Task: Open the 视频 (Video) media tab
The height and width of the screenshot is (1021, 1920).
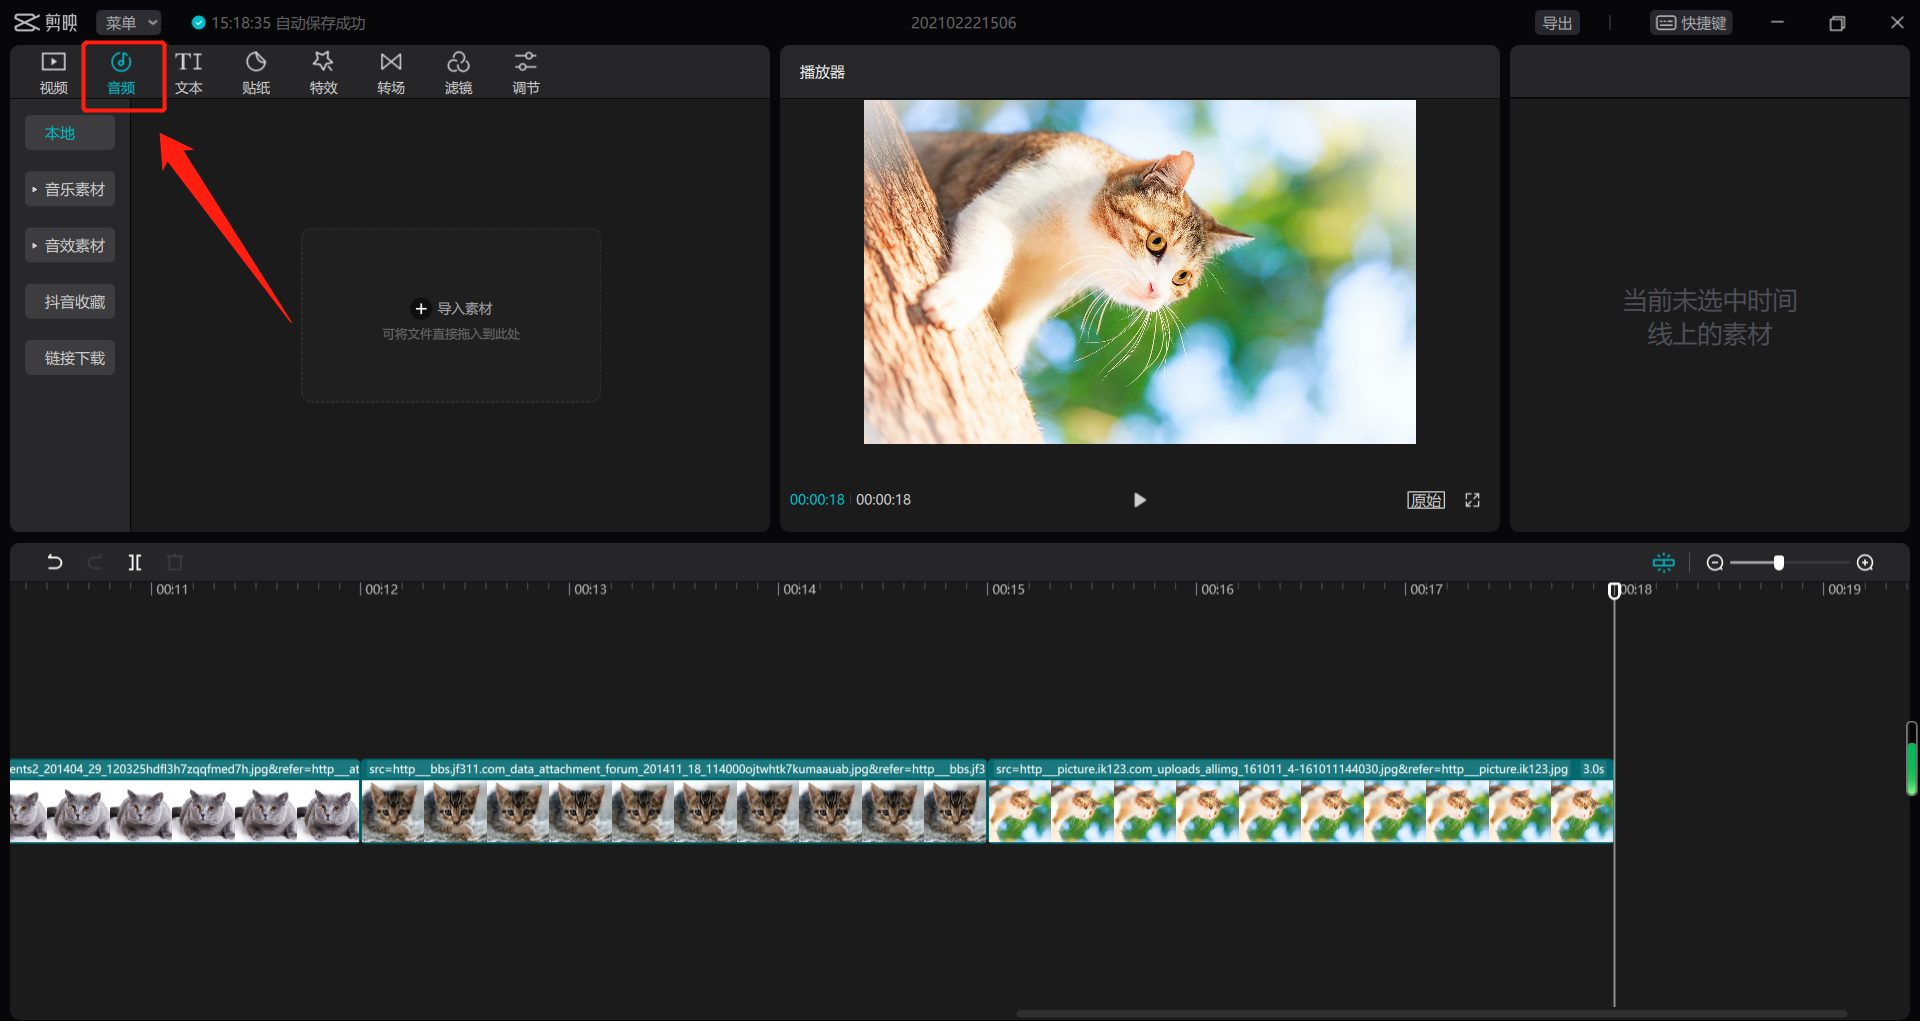Action: (x=53, y=72)
